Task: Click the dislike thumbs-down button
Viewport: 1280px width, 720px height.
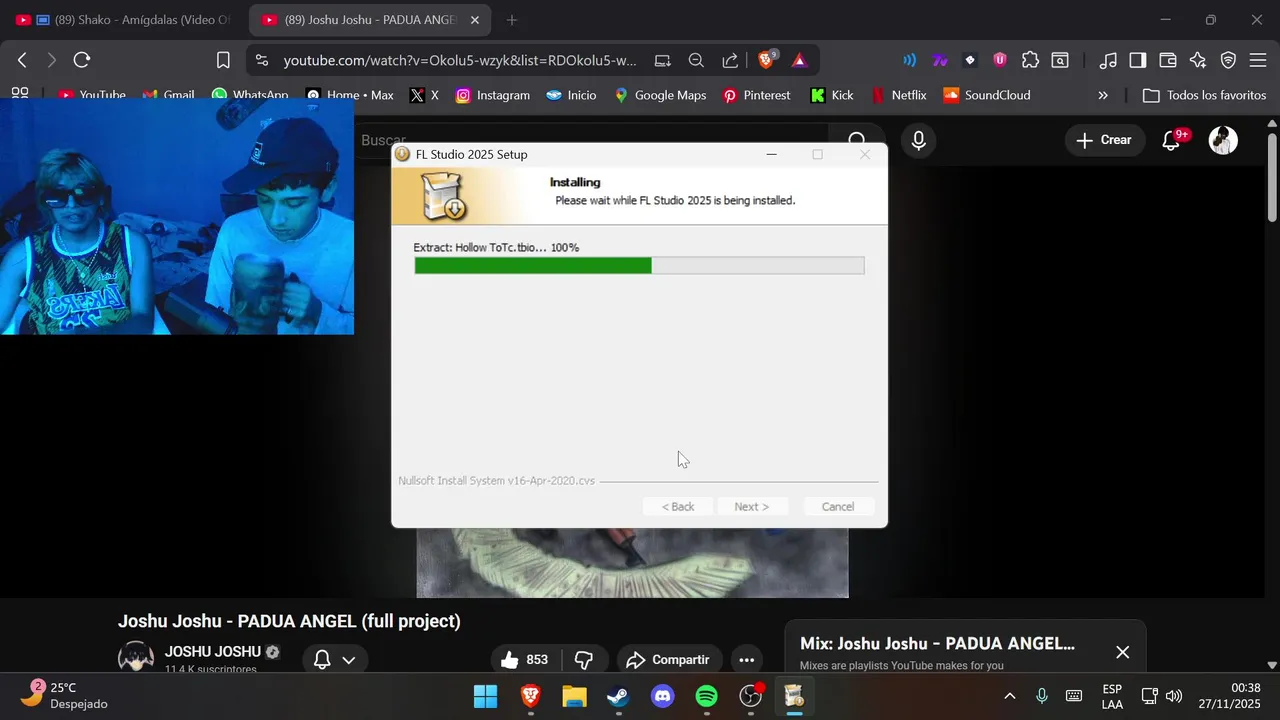Action: [585, 660]
